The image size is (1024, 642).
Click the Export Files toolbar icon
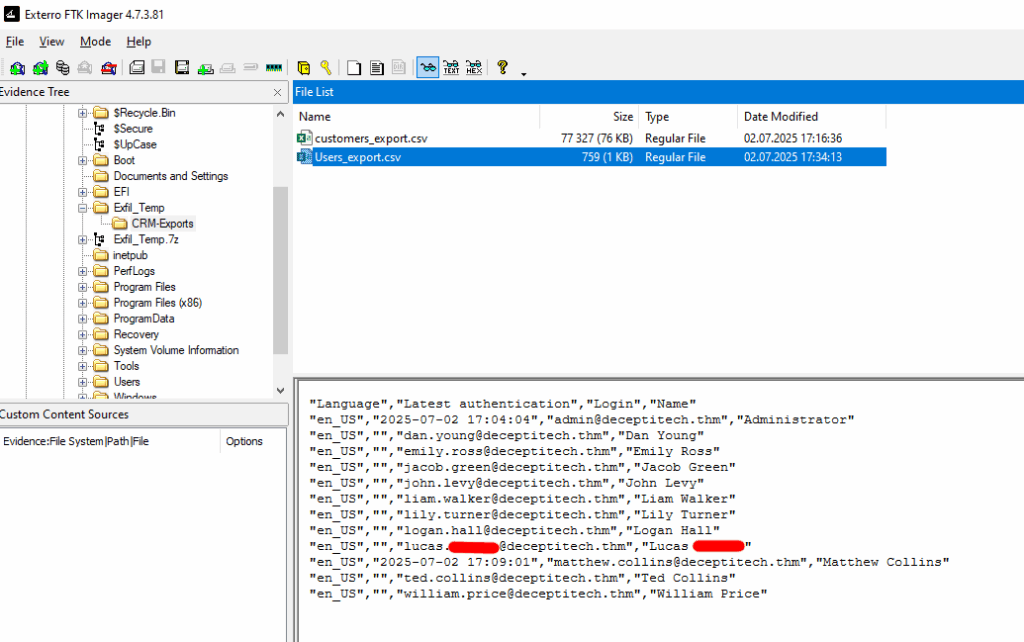pyautogui.click(x=354, y=67)
